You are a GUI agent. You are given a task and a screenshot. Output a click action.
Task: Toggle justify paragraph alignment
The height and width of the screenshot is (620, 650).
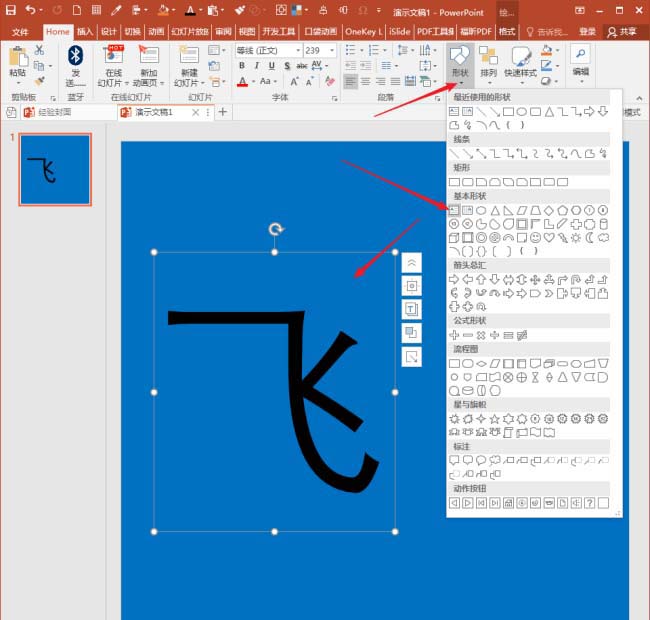(395, 81)
